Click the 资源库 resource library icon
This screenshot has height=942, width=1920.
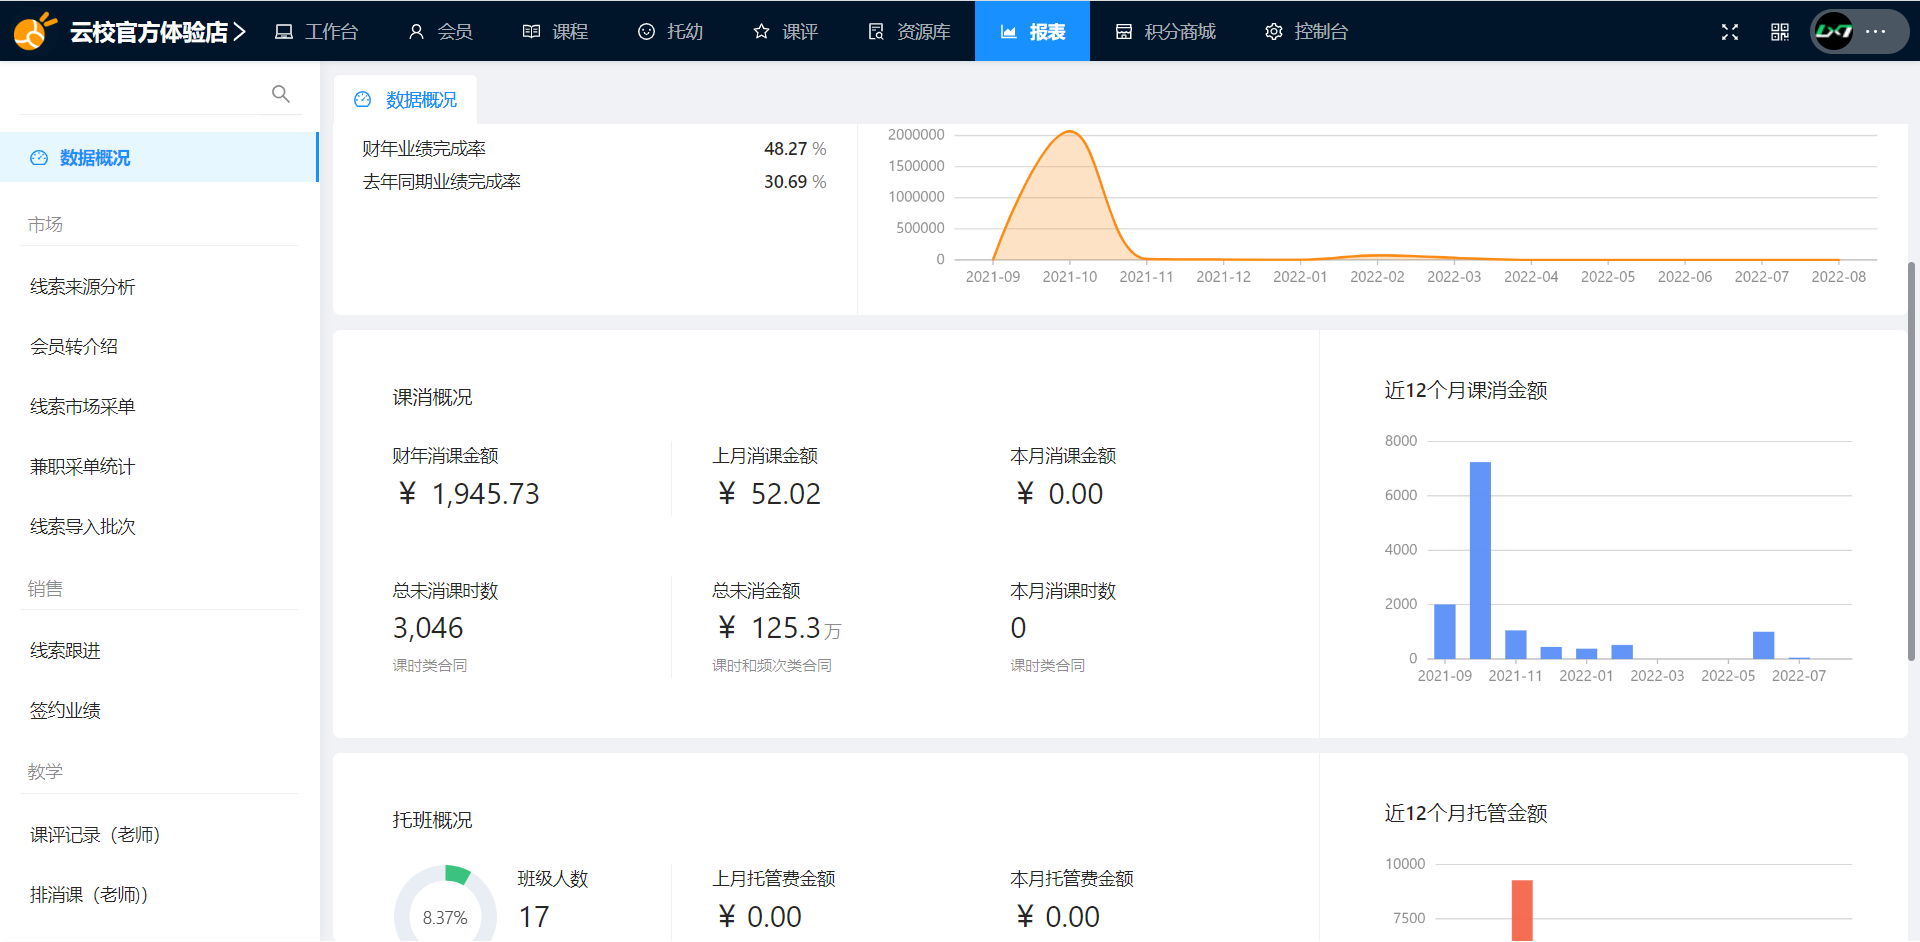pyautogui.click(x=876, y=32)
